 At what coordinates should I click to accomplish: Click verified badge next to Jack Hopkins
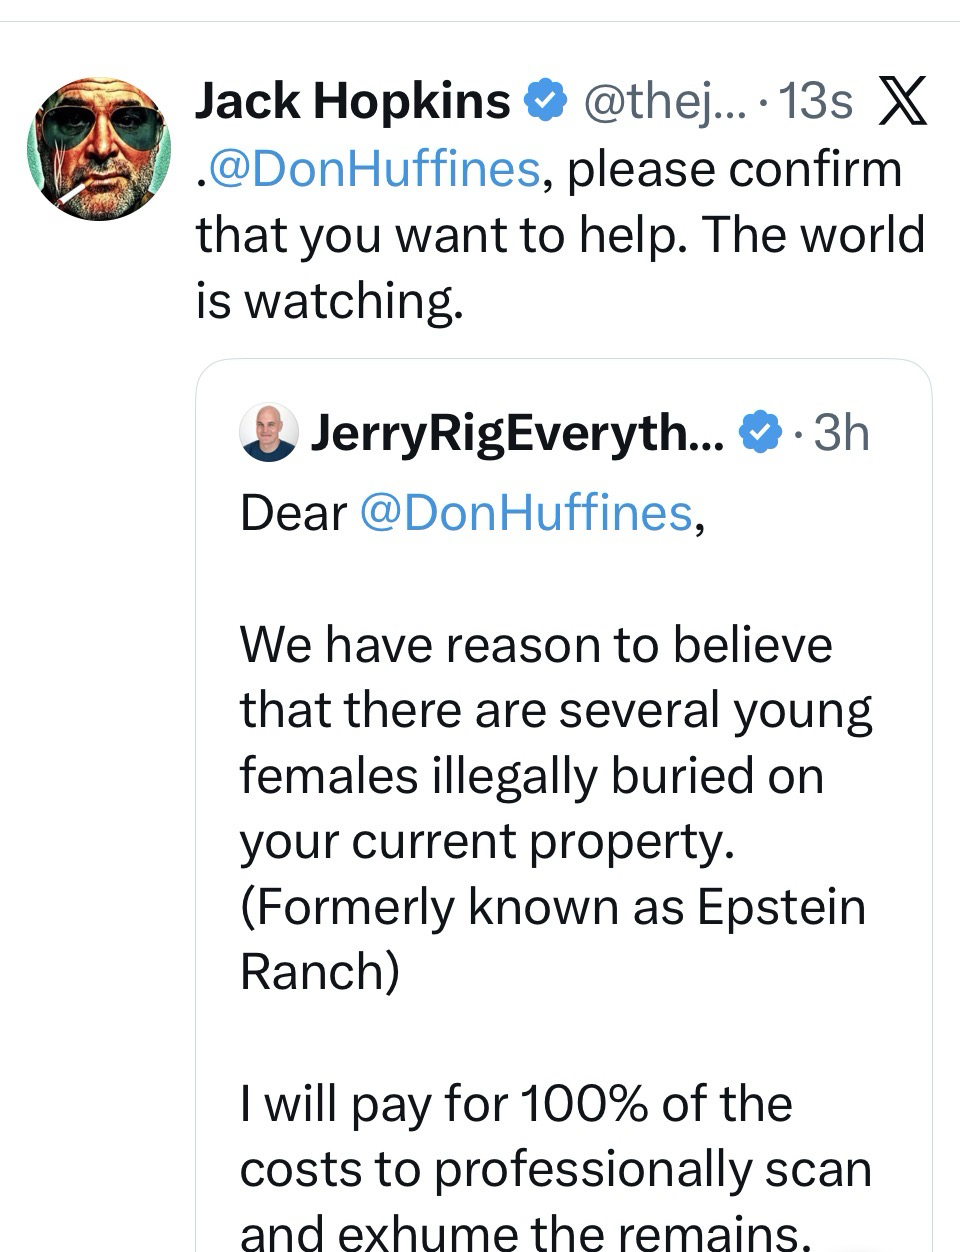click(x=546, y=101)
